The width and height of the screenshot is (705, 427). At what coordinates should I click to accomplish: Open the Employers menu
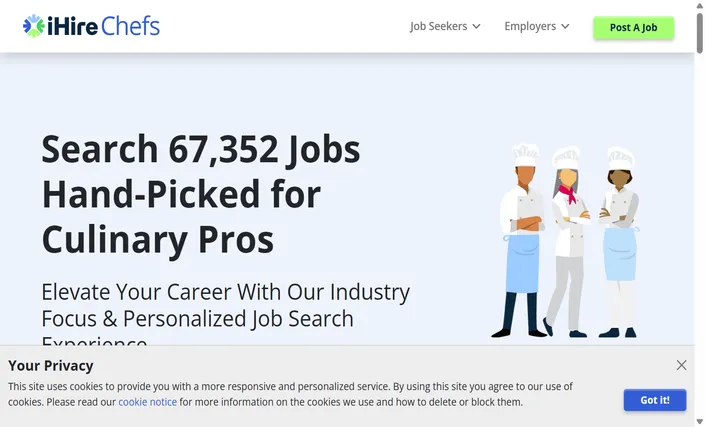pos(536,27)
